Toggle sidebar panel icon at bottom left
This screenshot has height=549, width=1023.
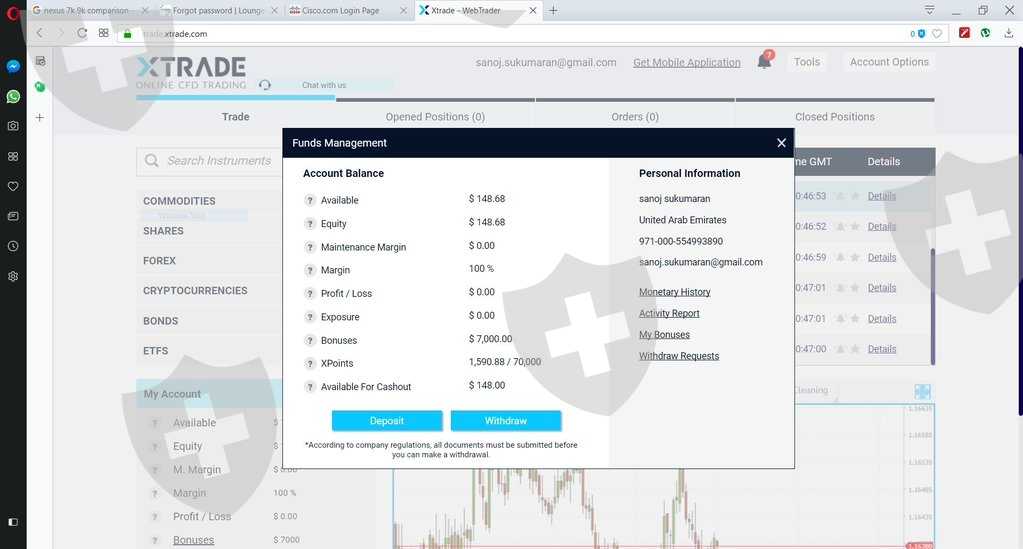13,522
